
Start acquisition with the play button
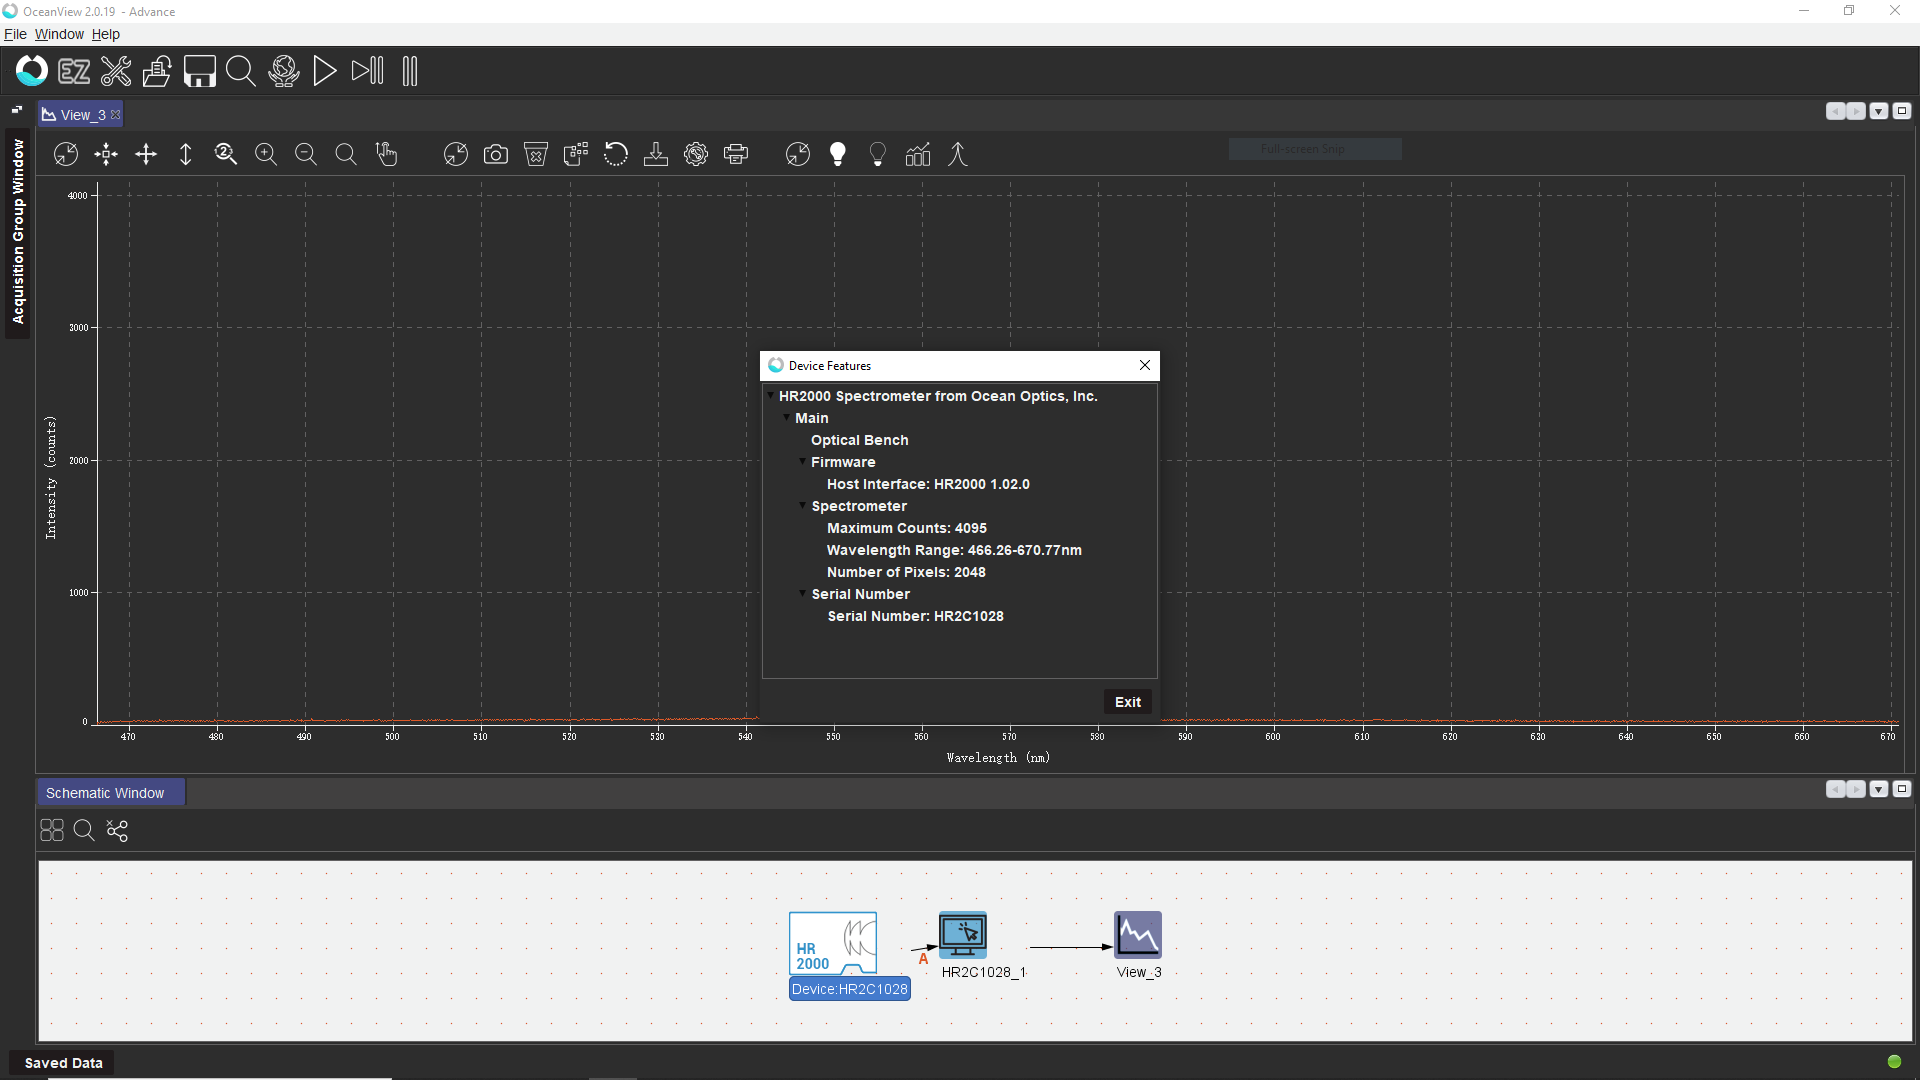[x=324, y=71]
